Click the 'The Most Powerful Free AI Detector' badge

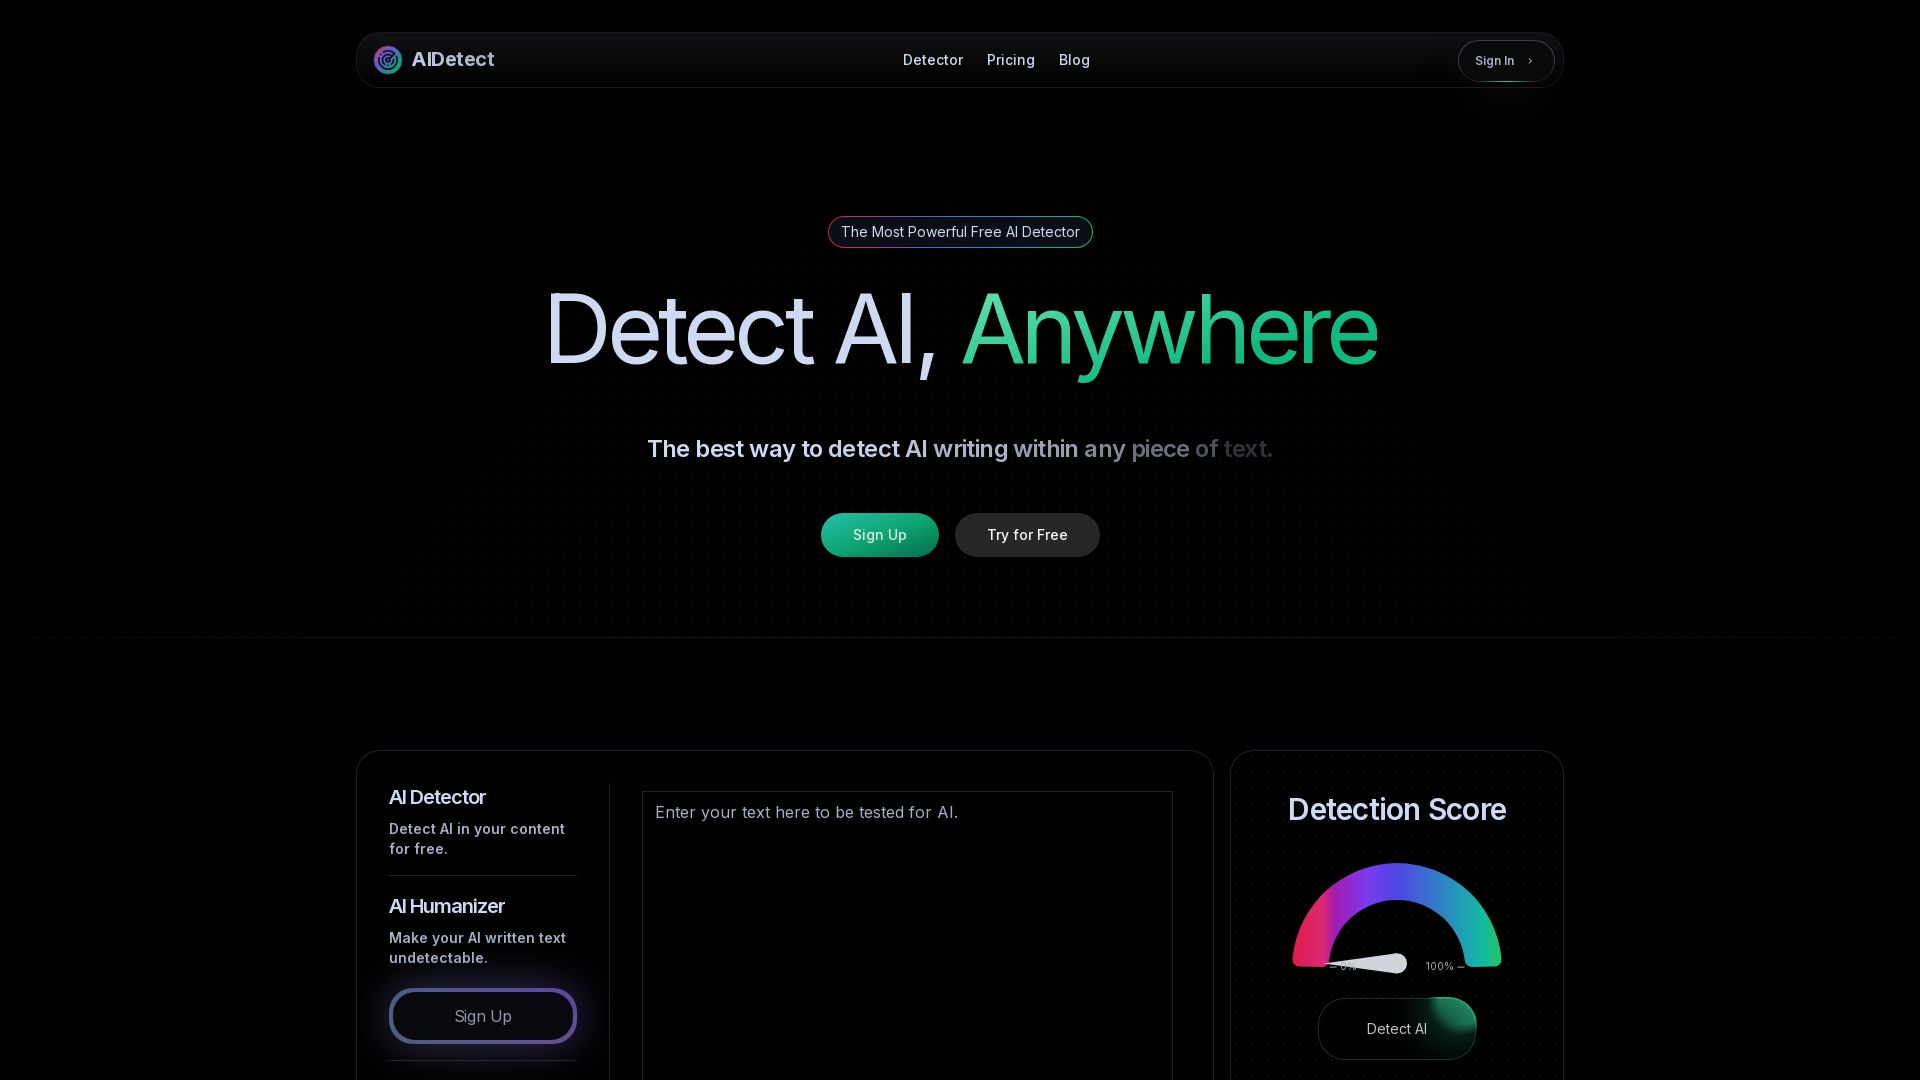pos(959,232)
